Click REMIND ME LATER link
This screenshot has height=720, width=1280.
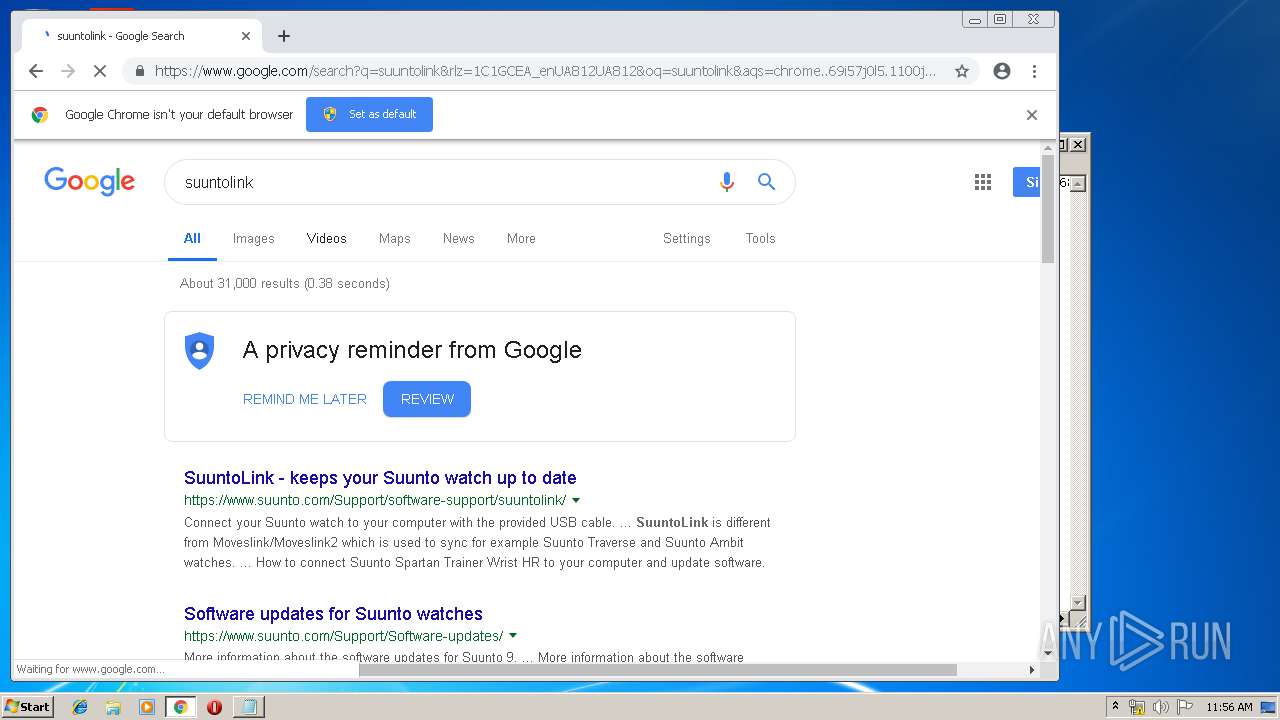[305, 399]
